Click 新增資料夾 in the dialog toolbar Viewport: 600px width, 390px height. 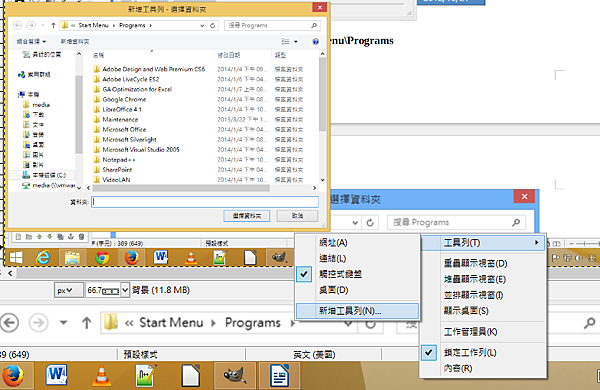tap(75, 41)
